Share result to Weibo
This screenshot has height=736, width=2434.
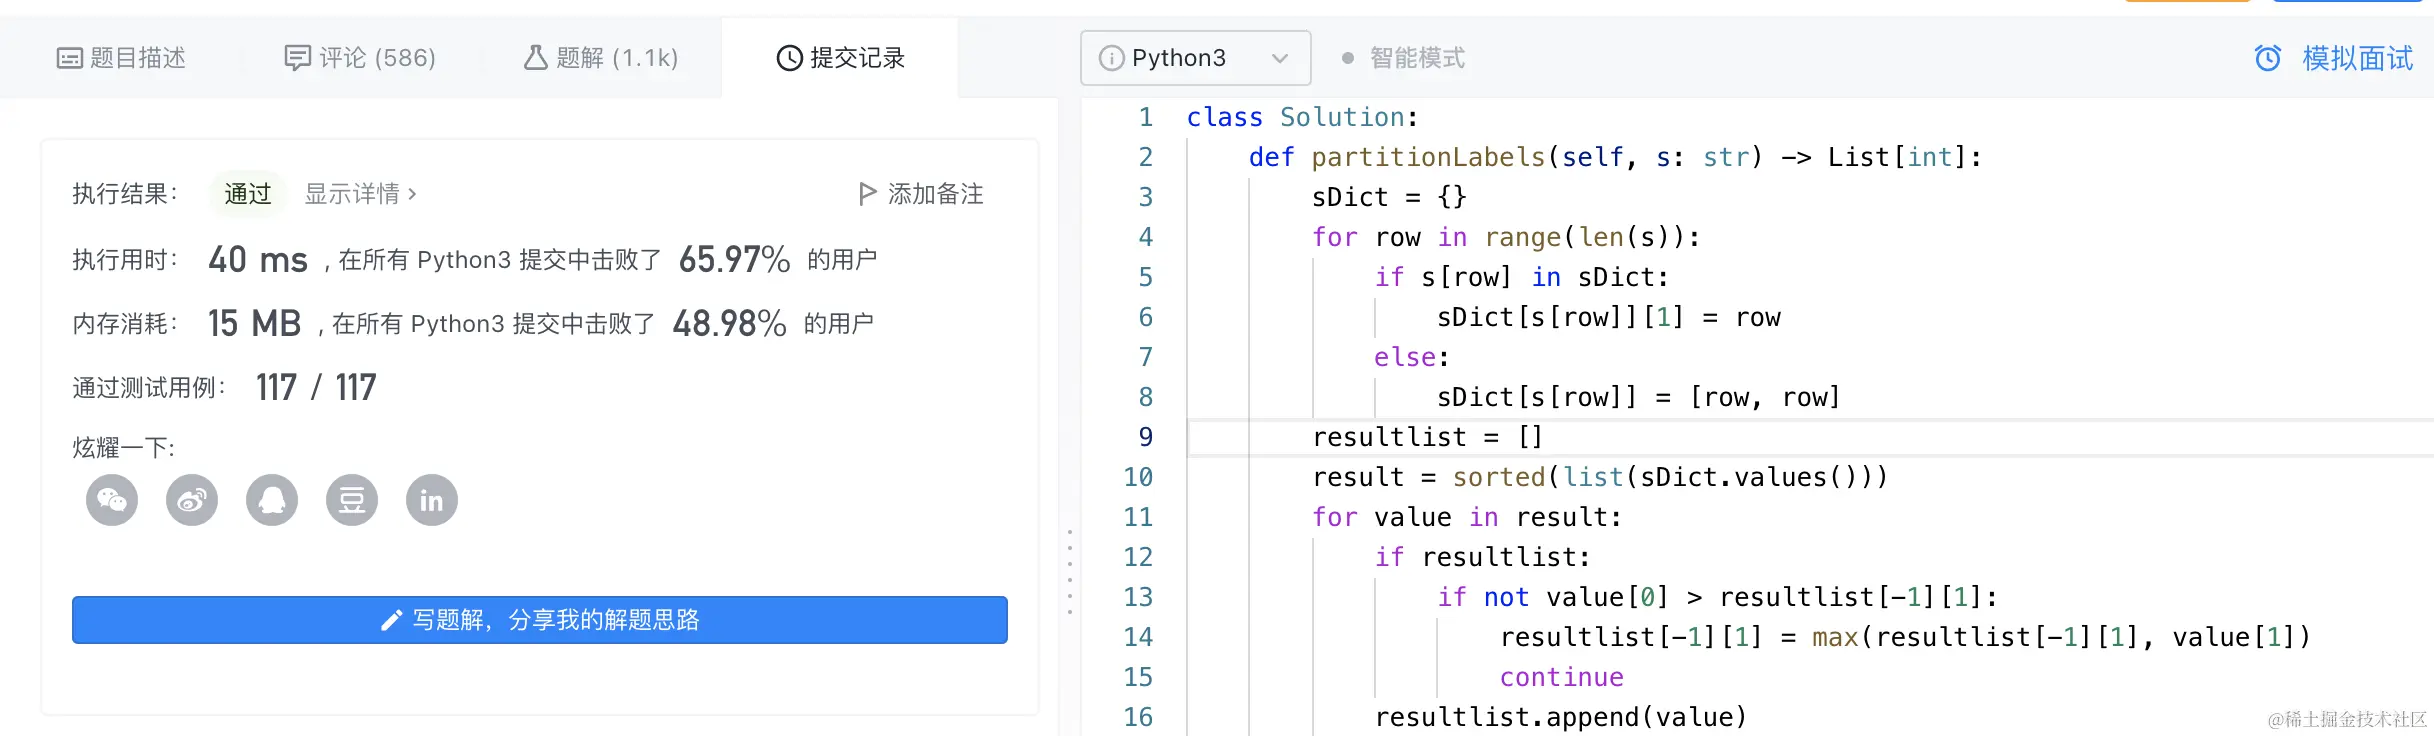click(192, 500)
